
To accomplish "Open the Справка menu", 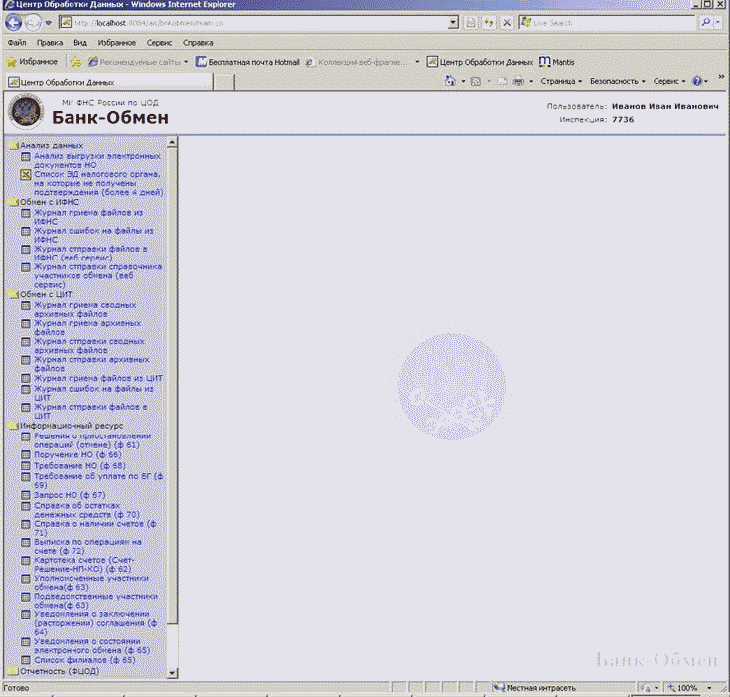I will [198, 43].
